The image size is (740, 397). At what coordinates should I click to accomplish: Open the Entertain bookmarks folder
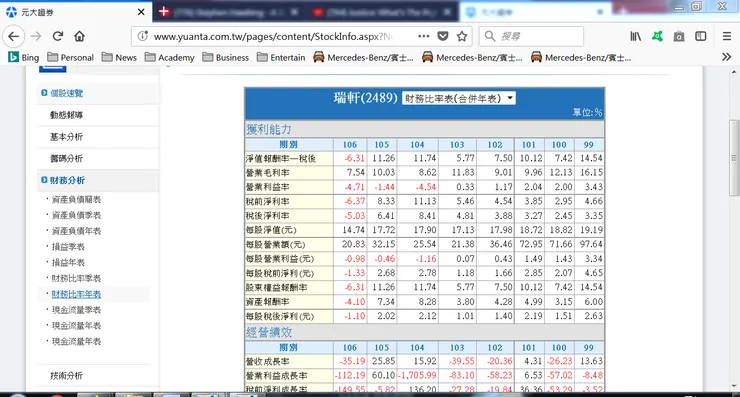click(281, 58)
